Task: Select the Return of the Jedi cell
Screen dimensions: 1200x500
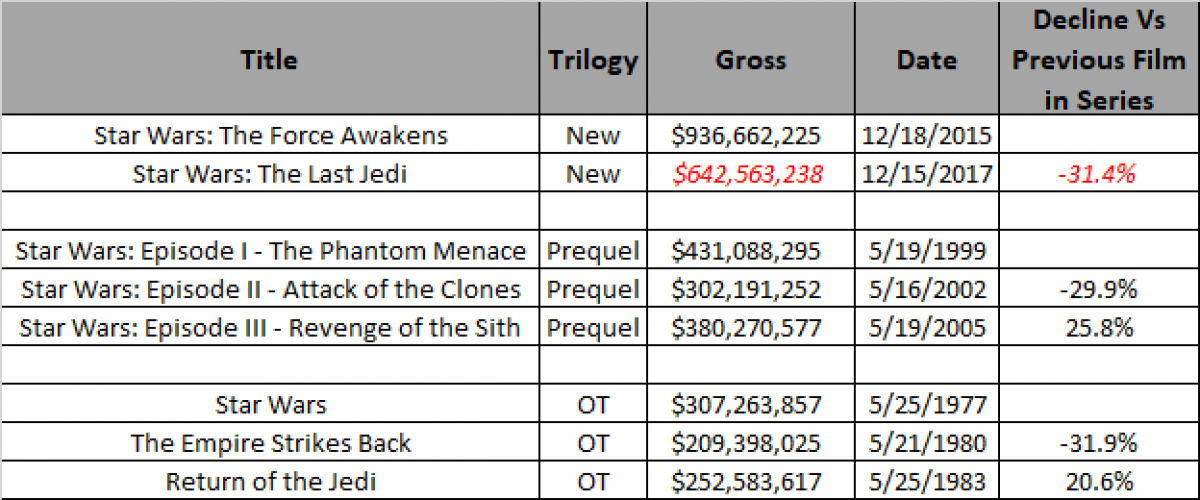Action: [x=270, y=481]
